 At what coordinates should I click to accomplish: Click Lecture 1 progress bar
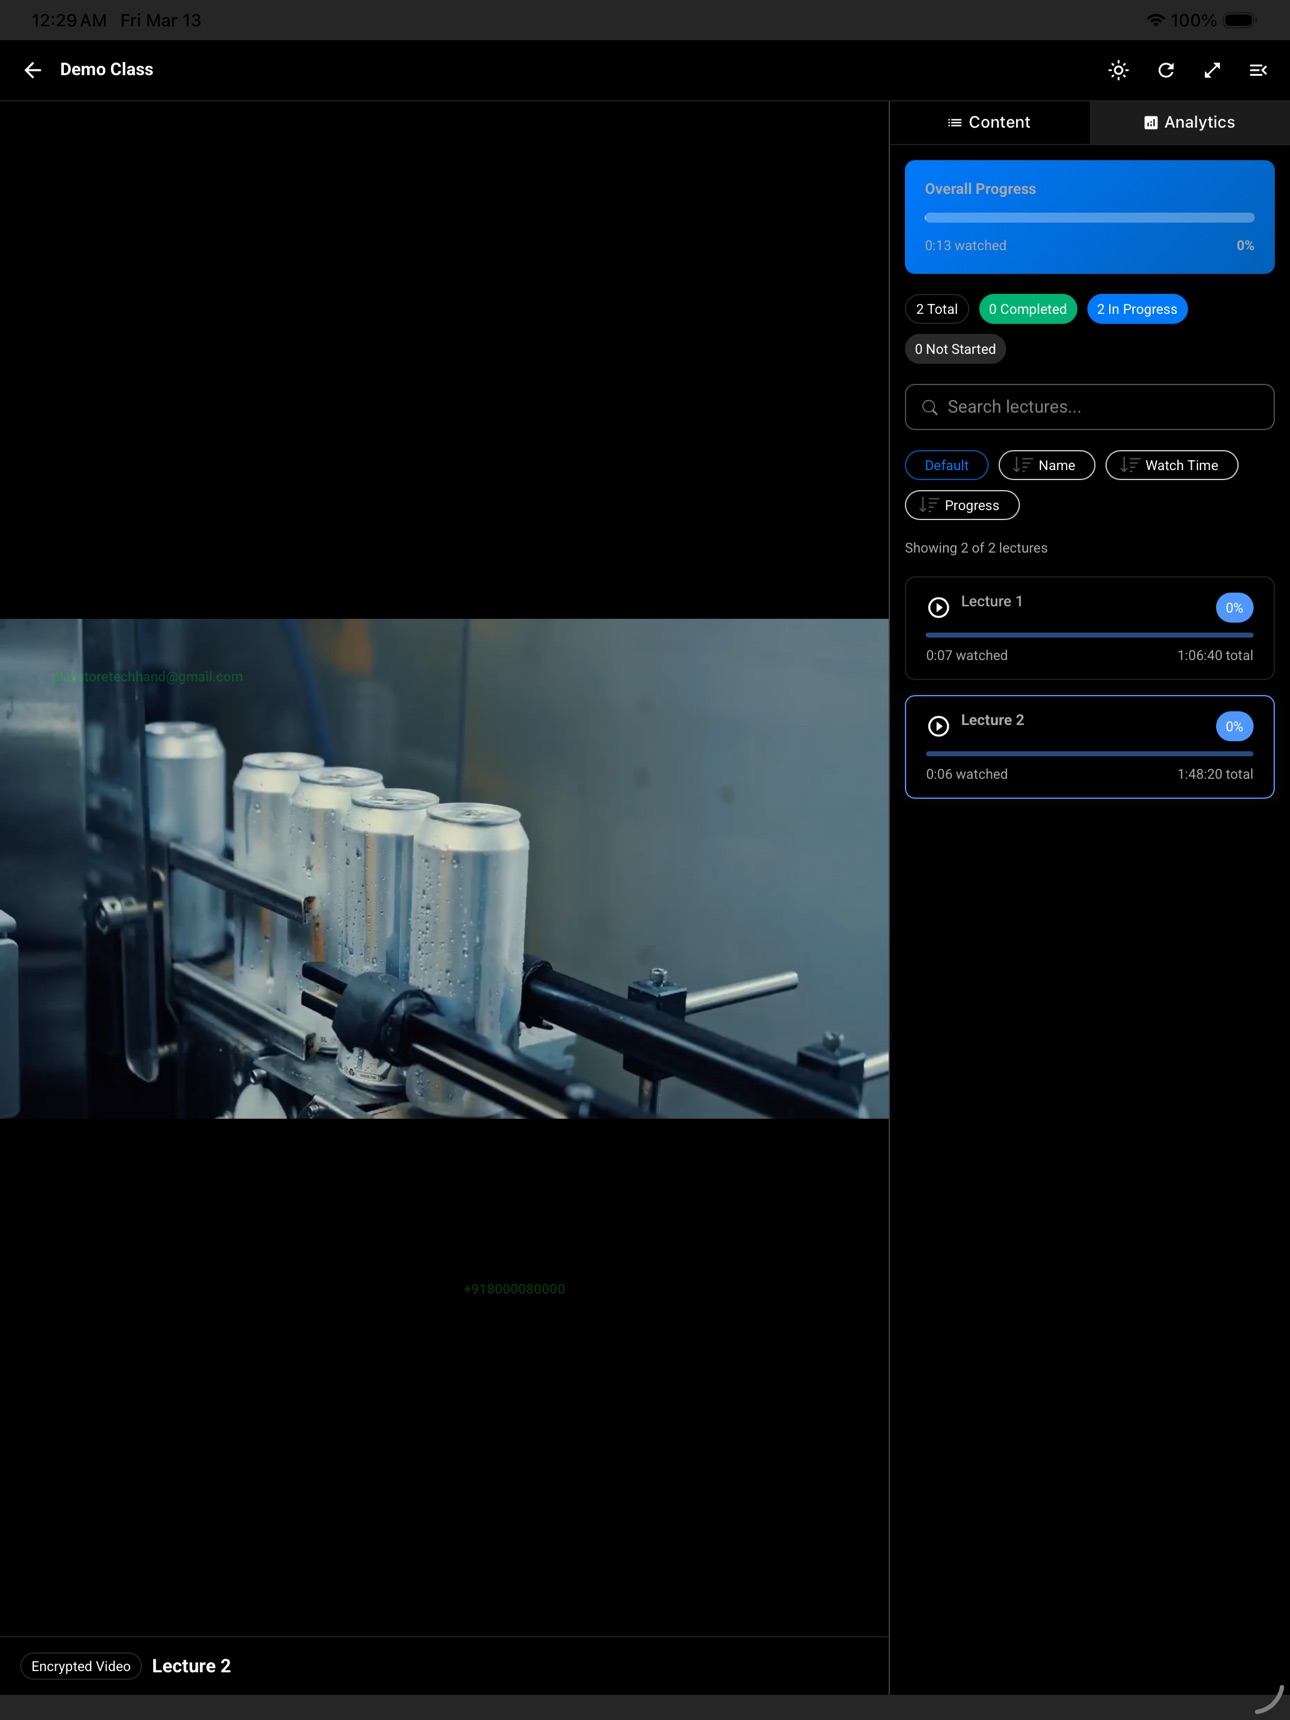tap(1089, 634)
